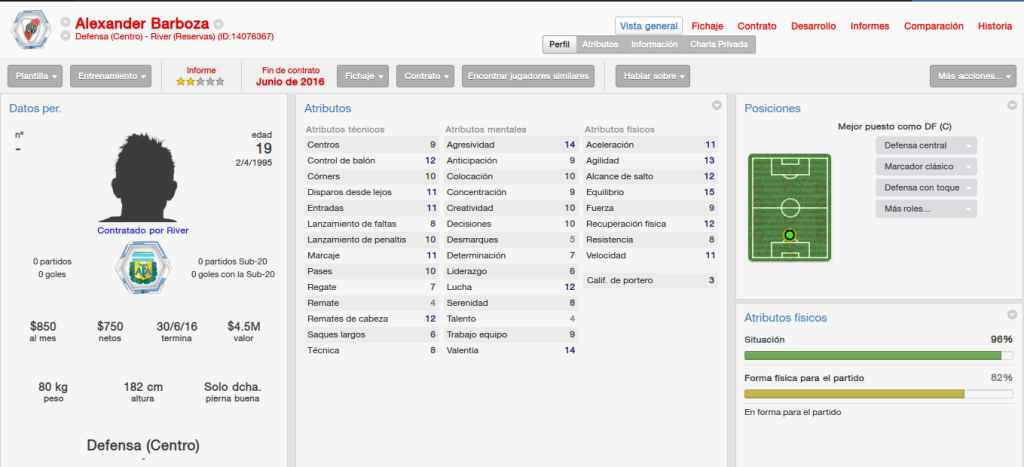Open the Contrato tab
Image resolution: width=1024 pixels, height=467 pixels.
pyautogui.click(x=757, y=26)
